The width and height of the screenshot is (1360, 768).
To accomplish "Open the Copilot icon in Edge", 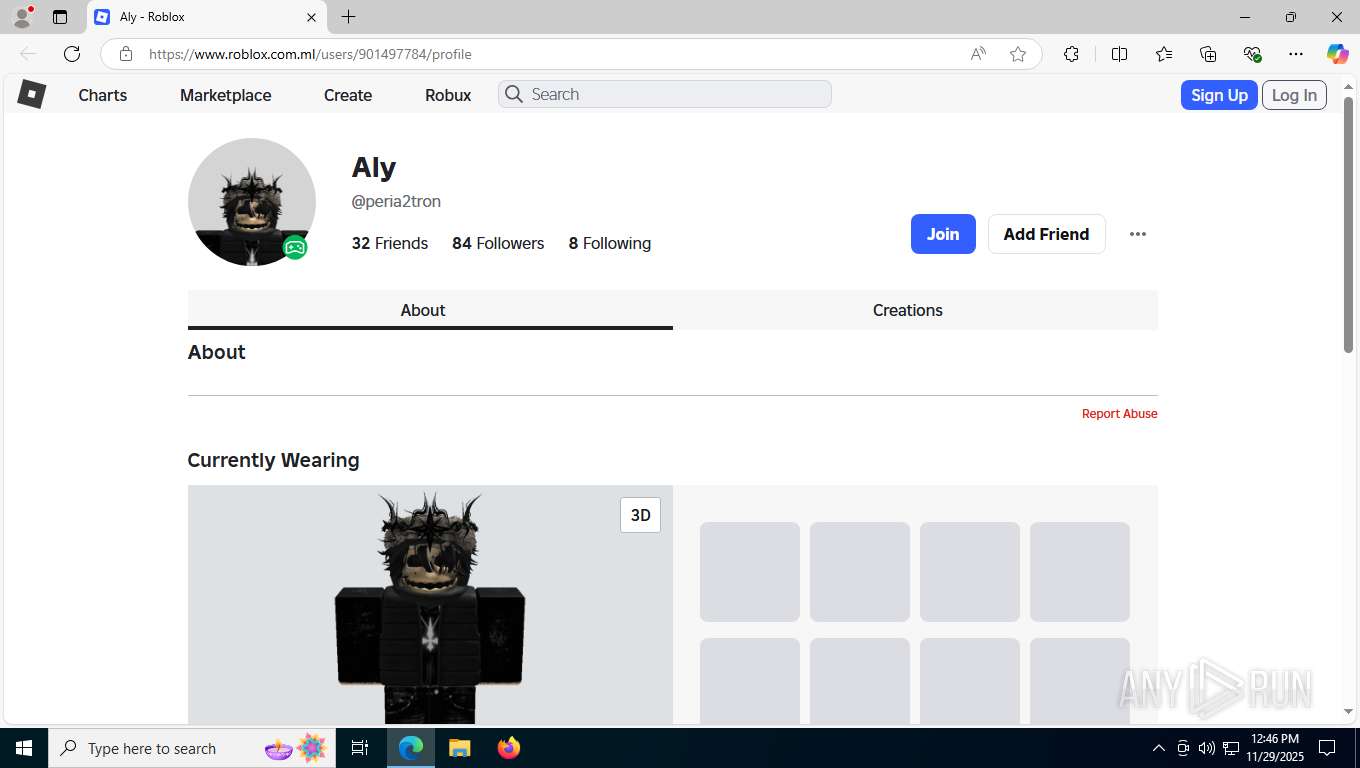I will point(1337,54).
